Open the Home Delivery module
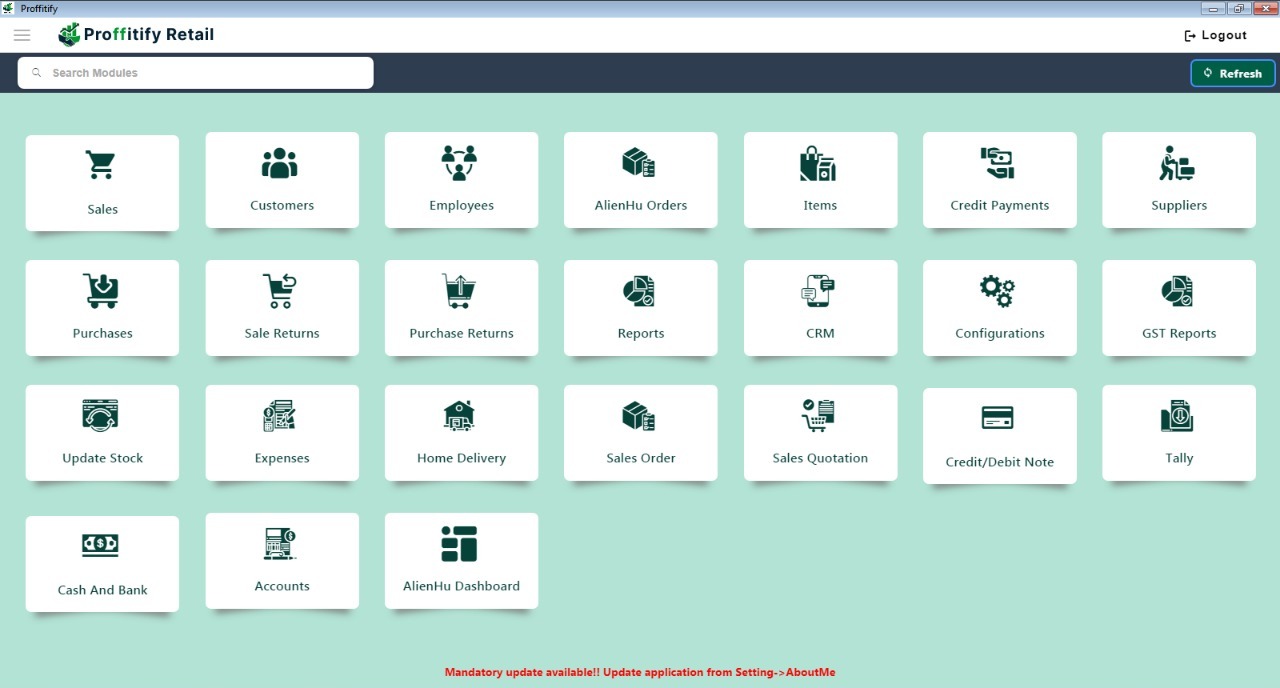Screen dimensions: 1280x688 (461, 433)
